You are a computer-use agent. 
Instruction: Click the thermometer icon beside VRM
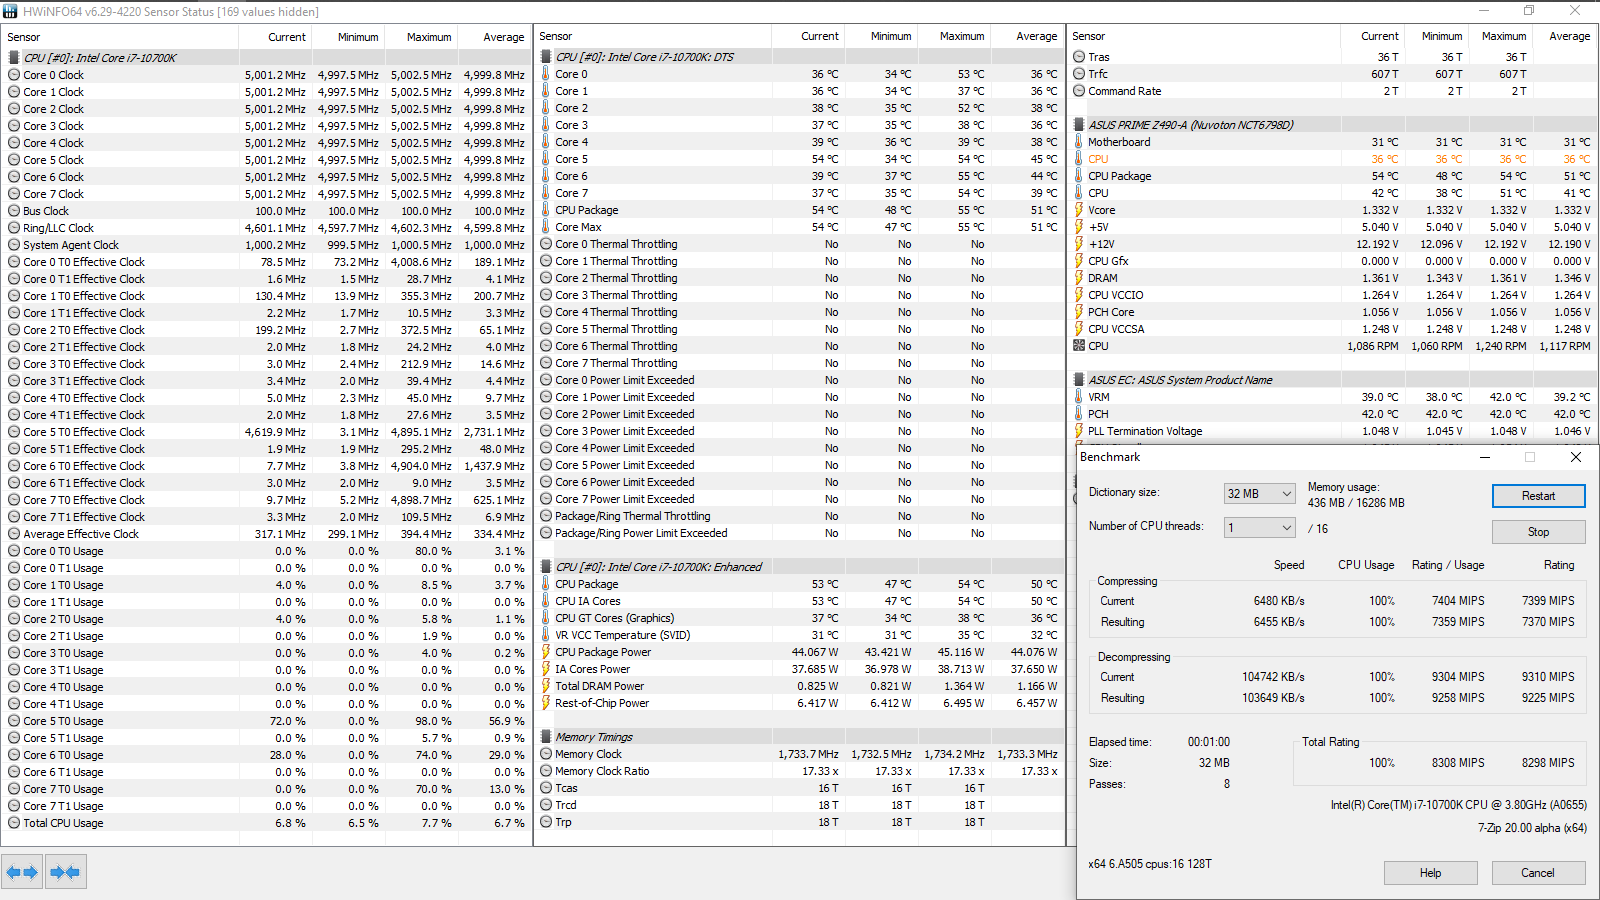tap(1079, 397)
